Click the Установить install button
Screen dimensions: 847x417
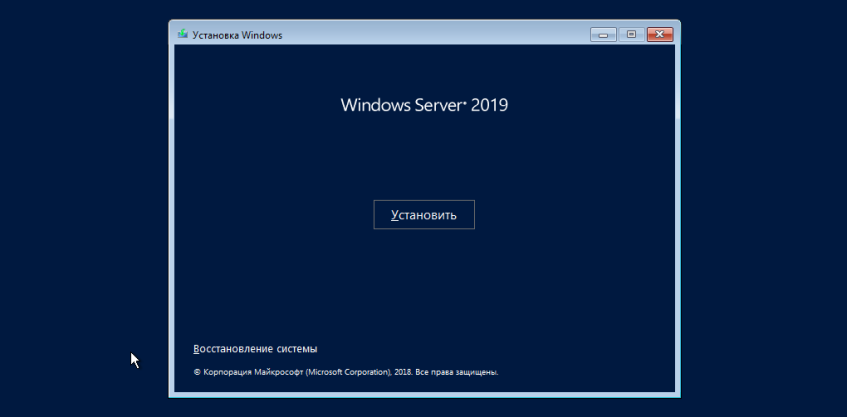coord(424,214)
